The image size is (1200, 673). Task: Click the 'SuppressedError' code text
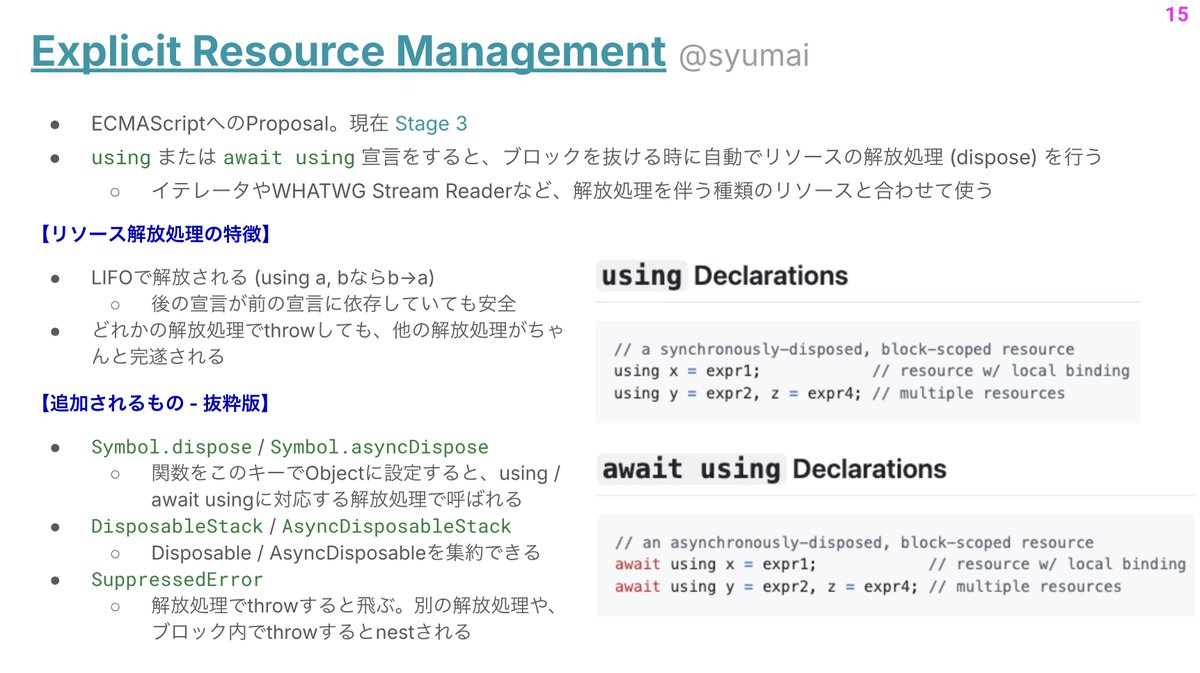coord(177,580)
